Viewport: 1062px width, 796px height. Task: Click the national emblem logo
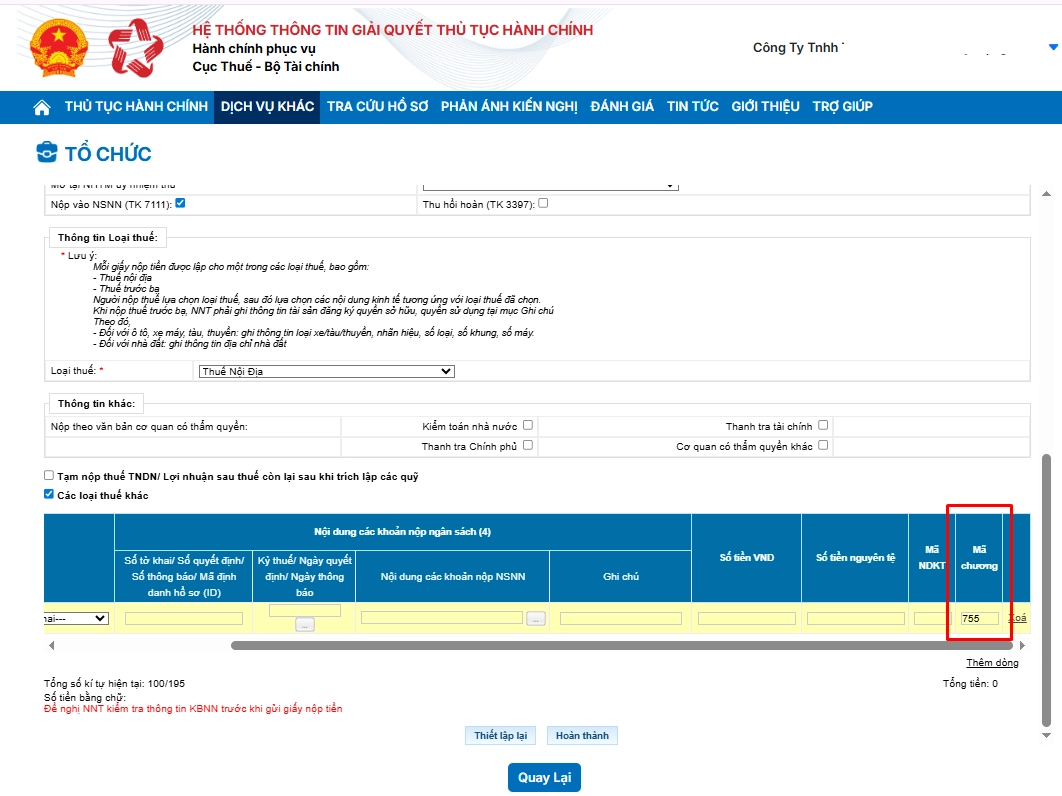coord(59,47)
